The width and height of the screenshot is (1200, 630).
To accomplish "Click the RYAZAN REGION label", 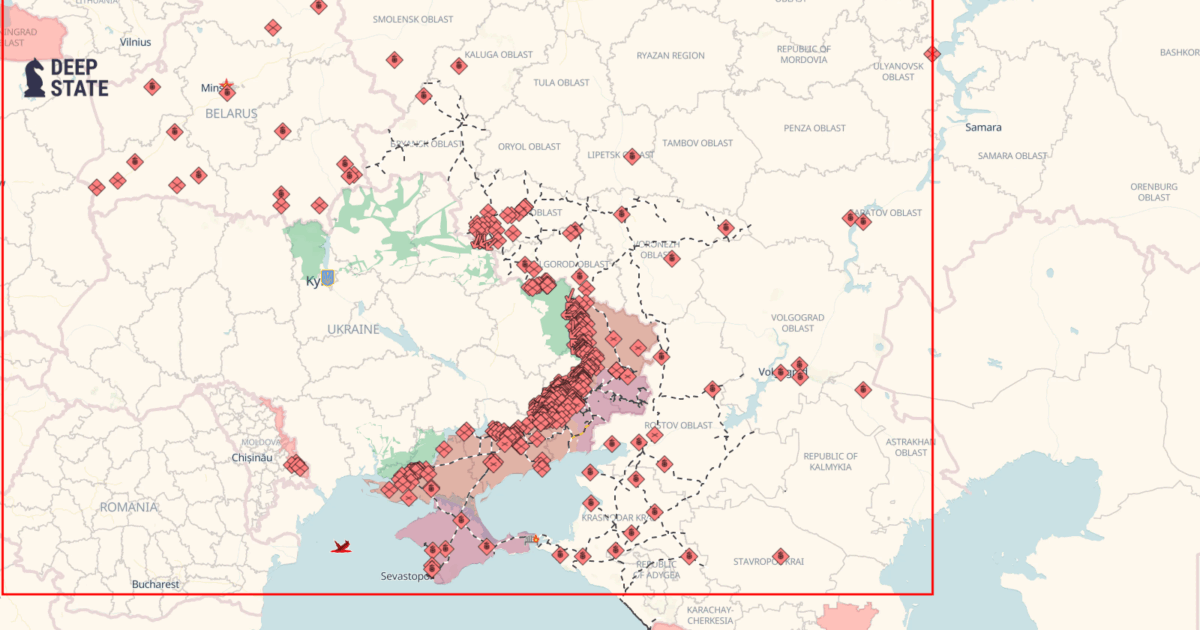I will pyautogui.click(x=670, y=55).
